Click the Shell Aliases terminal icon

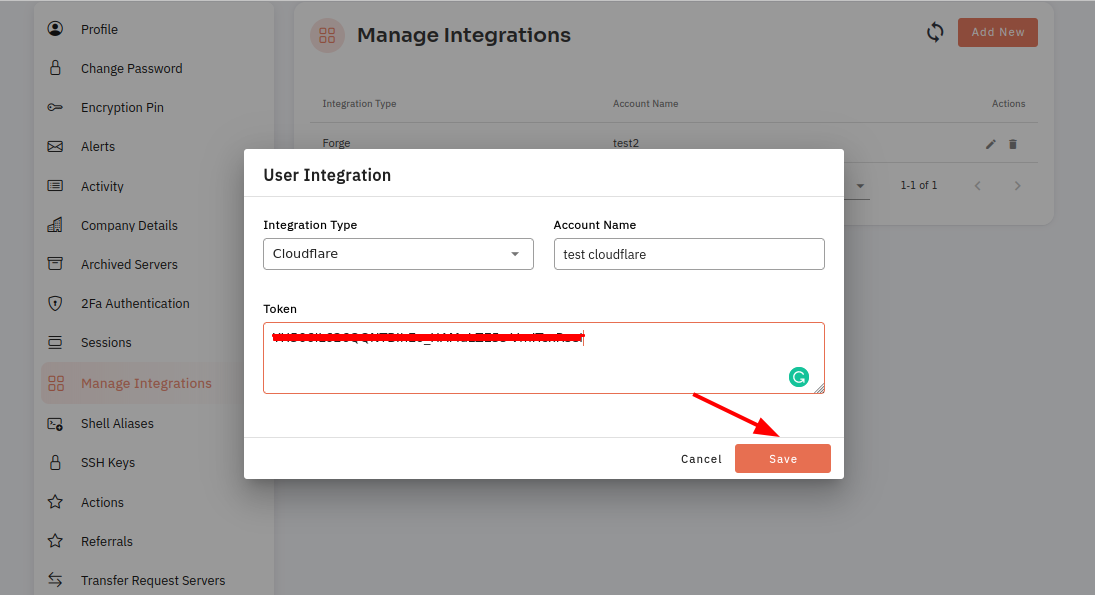[55, 423]
